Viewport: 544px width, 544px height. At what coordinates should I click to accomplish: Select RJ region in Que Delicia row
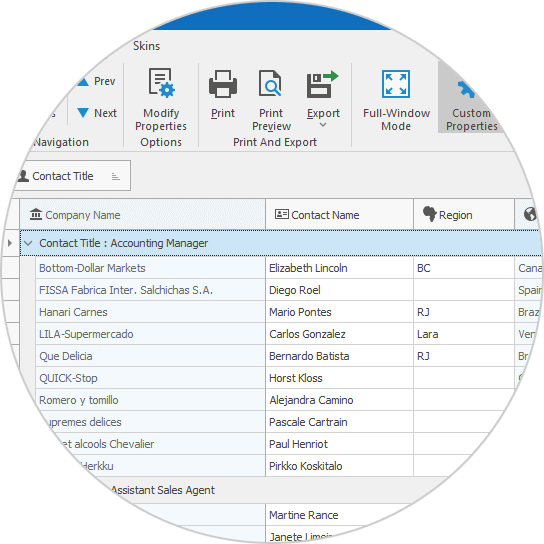click(464, 356)
